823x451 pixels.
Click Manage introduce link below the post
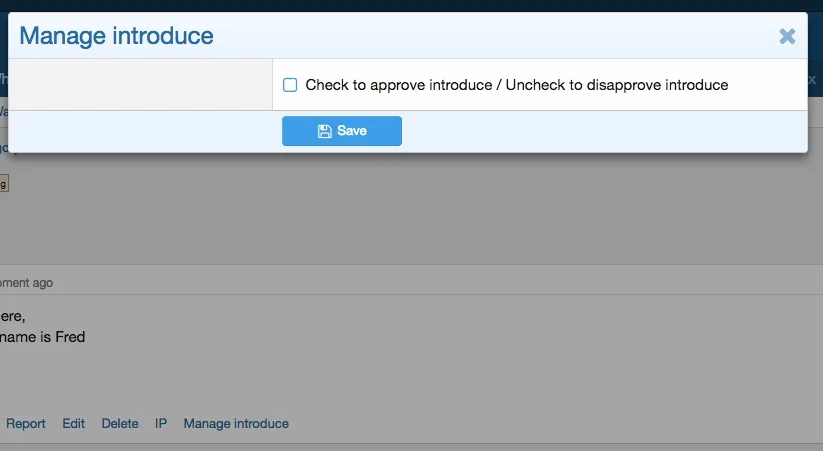point(236,424)
